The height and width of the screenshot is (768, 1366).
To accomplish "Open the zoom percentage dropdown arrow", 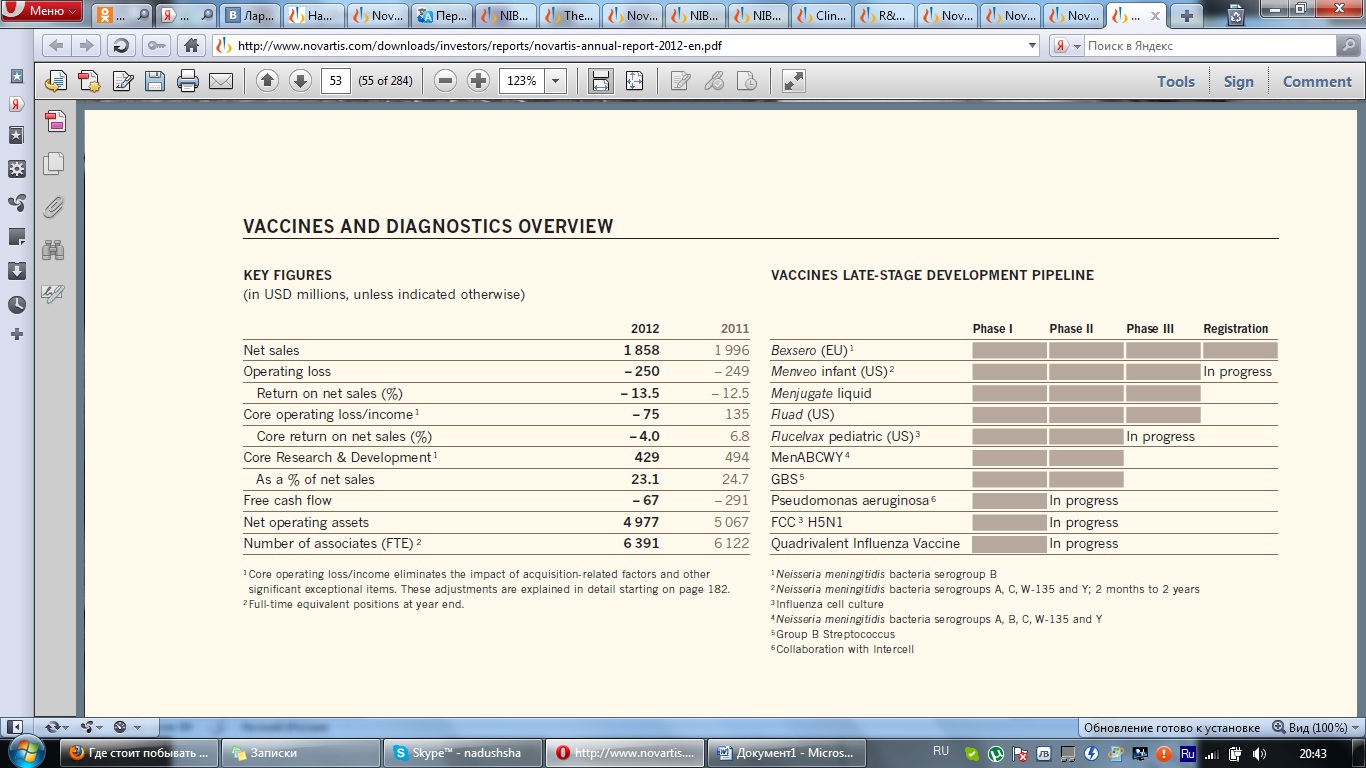I will (x=556, y=81).
